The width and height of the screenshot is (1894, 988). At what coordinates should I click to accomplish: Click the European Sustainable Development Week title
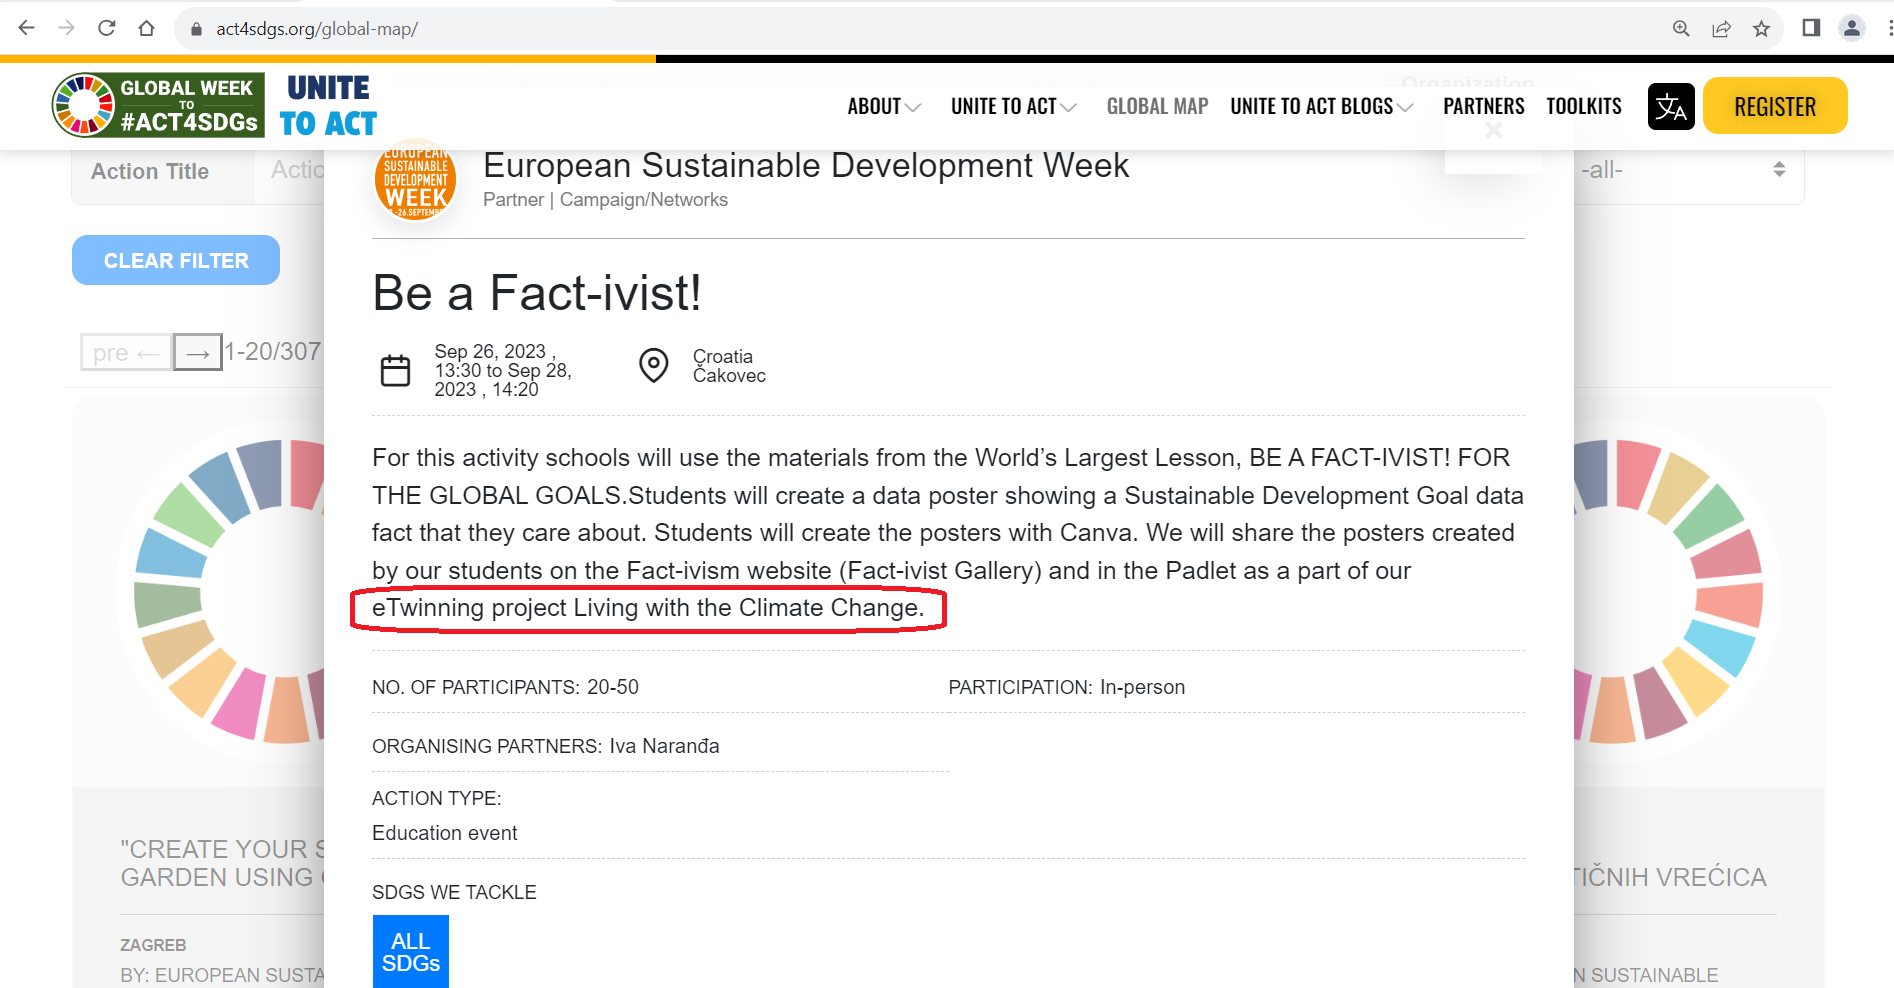pyautogui.click(x=806, y=165)
